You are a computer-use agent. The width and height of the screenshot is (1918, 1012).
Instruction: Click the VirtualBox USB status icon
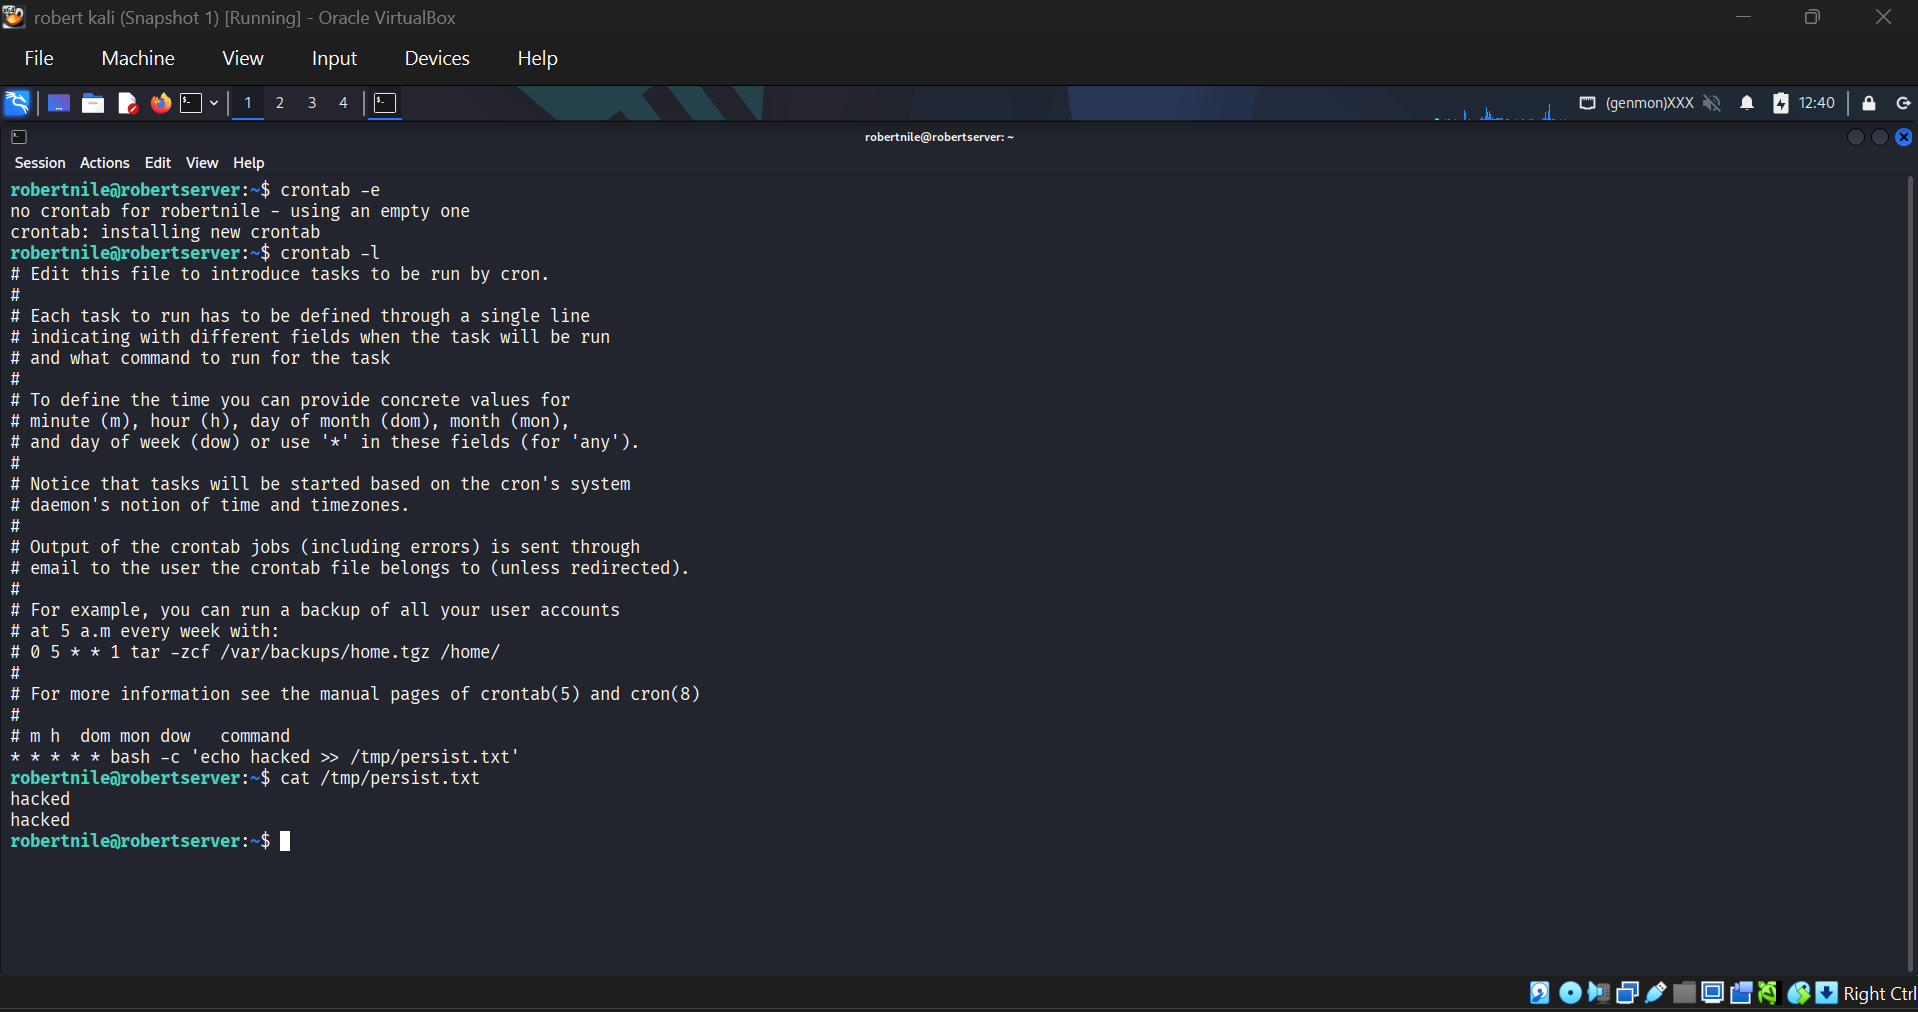point(1656,992)
